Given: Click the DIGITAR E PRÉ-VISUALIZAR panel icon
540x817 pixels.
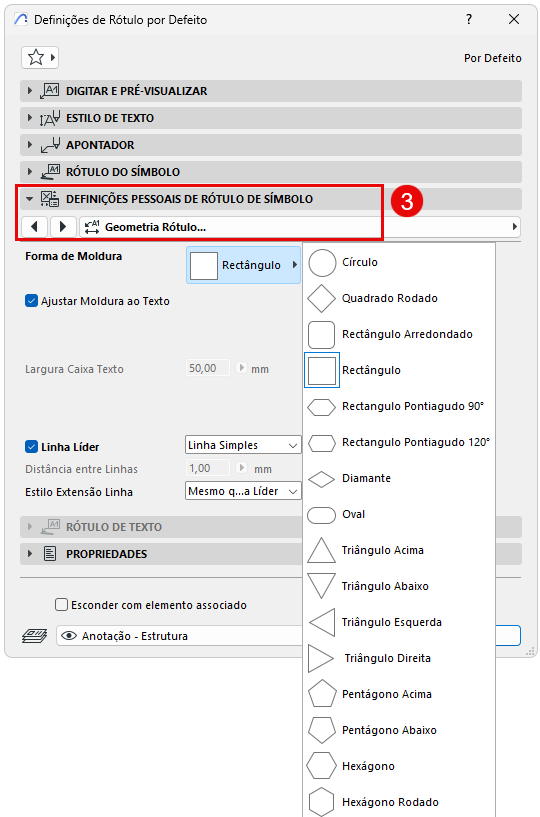Looking at the screenshot, I should point(50,91).
